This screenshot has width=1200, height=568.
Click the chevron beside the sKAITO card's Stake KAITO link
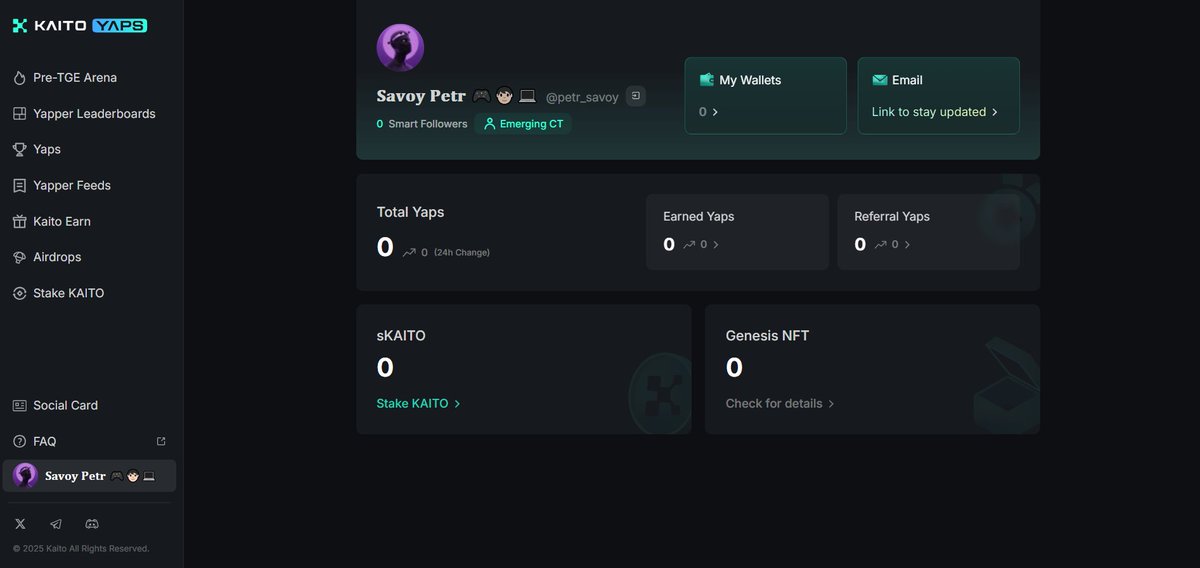coord(457,404)
